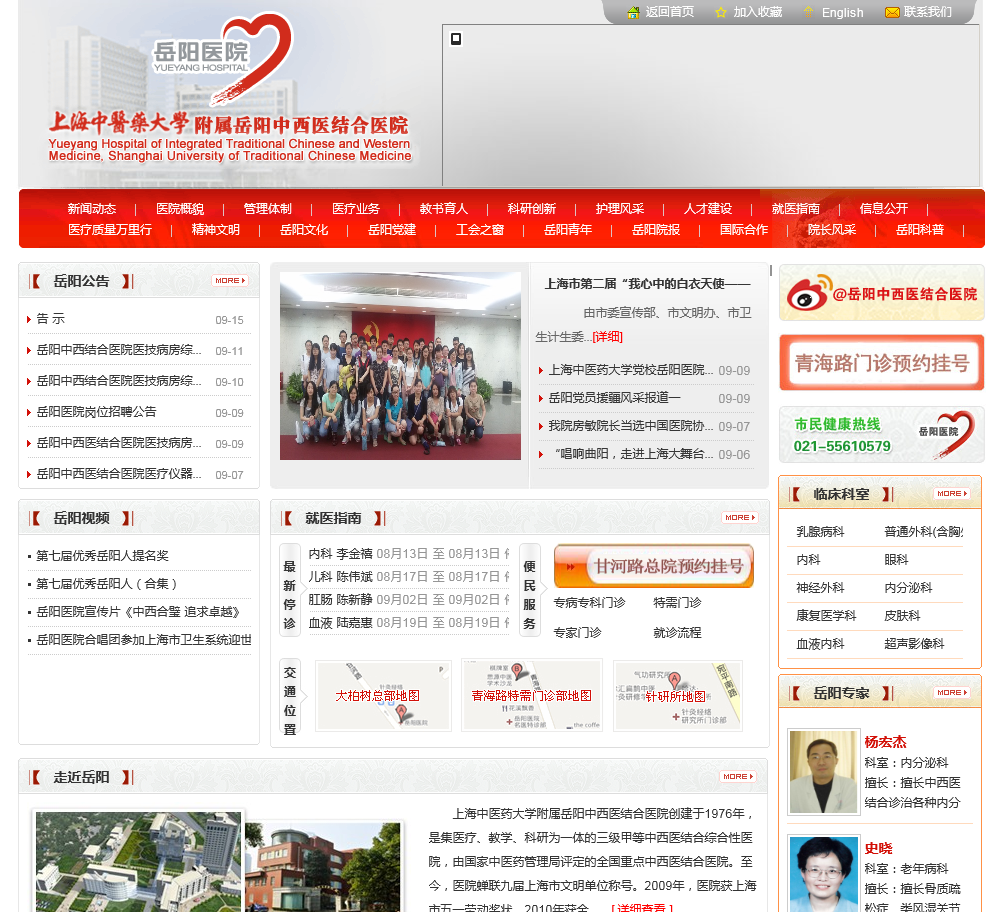Open the 国际合作 menu item
Image resolution: width=1003 pixels, height=912 pixels.
tap(743, 230)
